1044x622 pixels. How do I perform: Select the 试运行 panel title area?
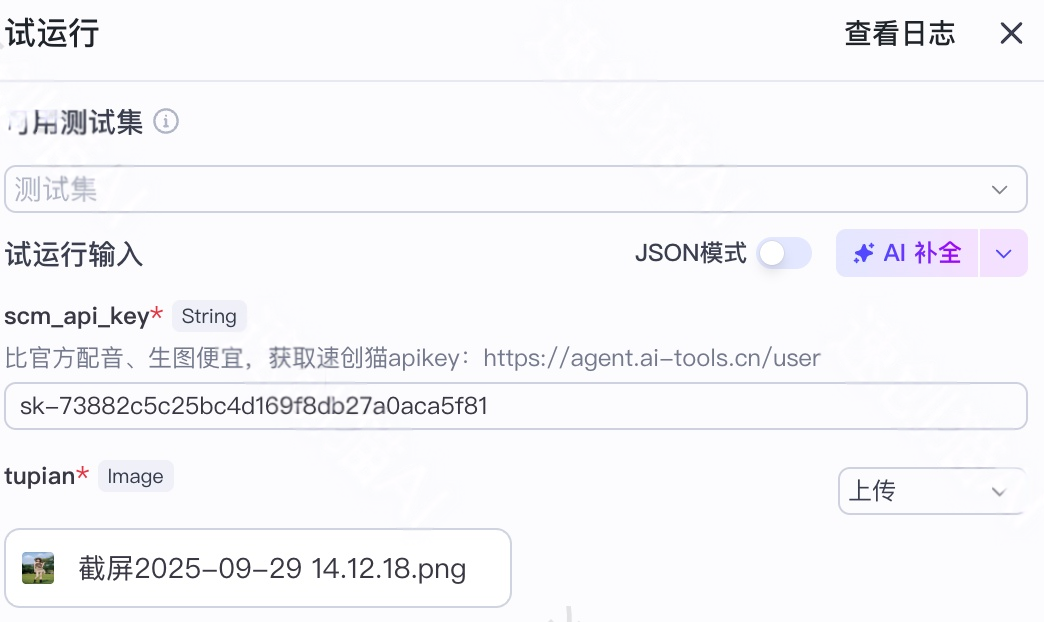50,33
